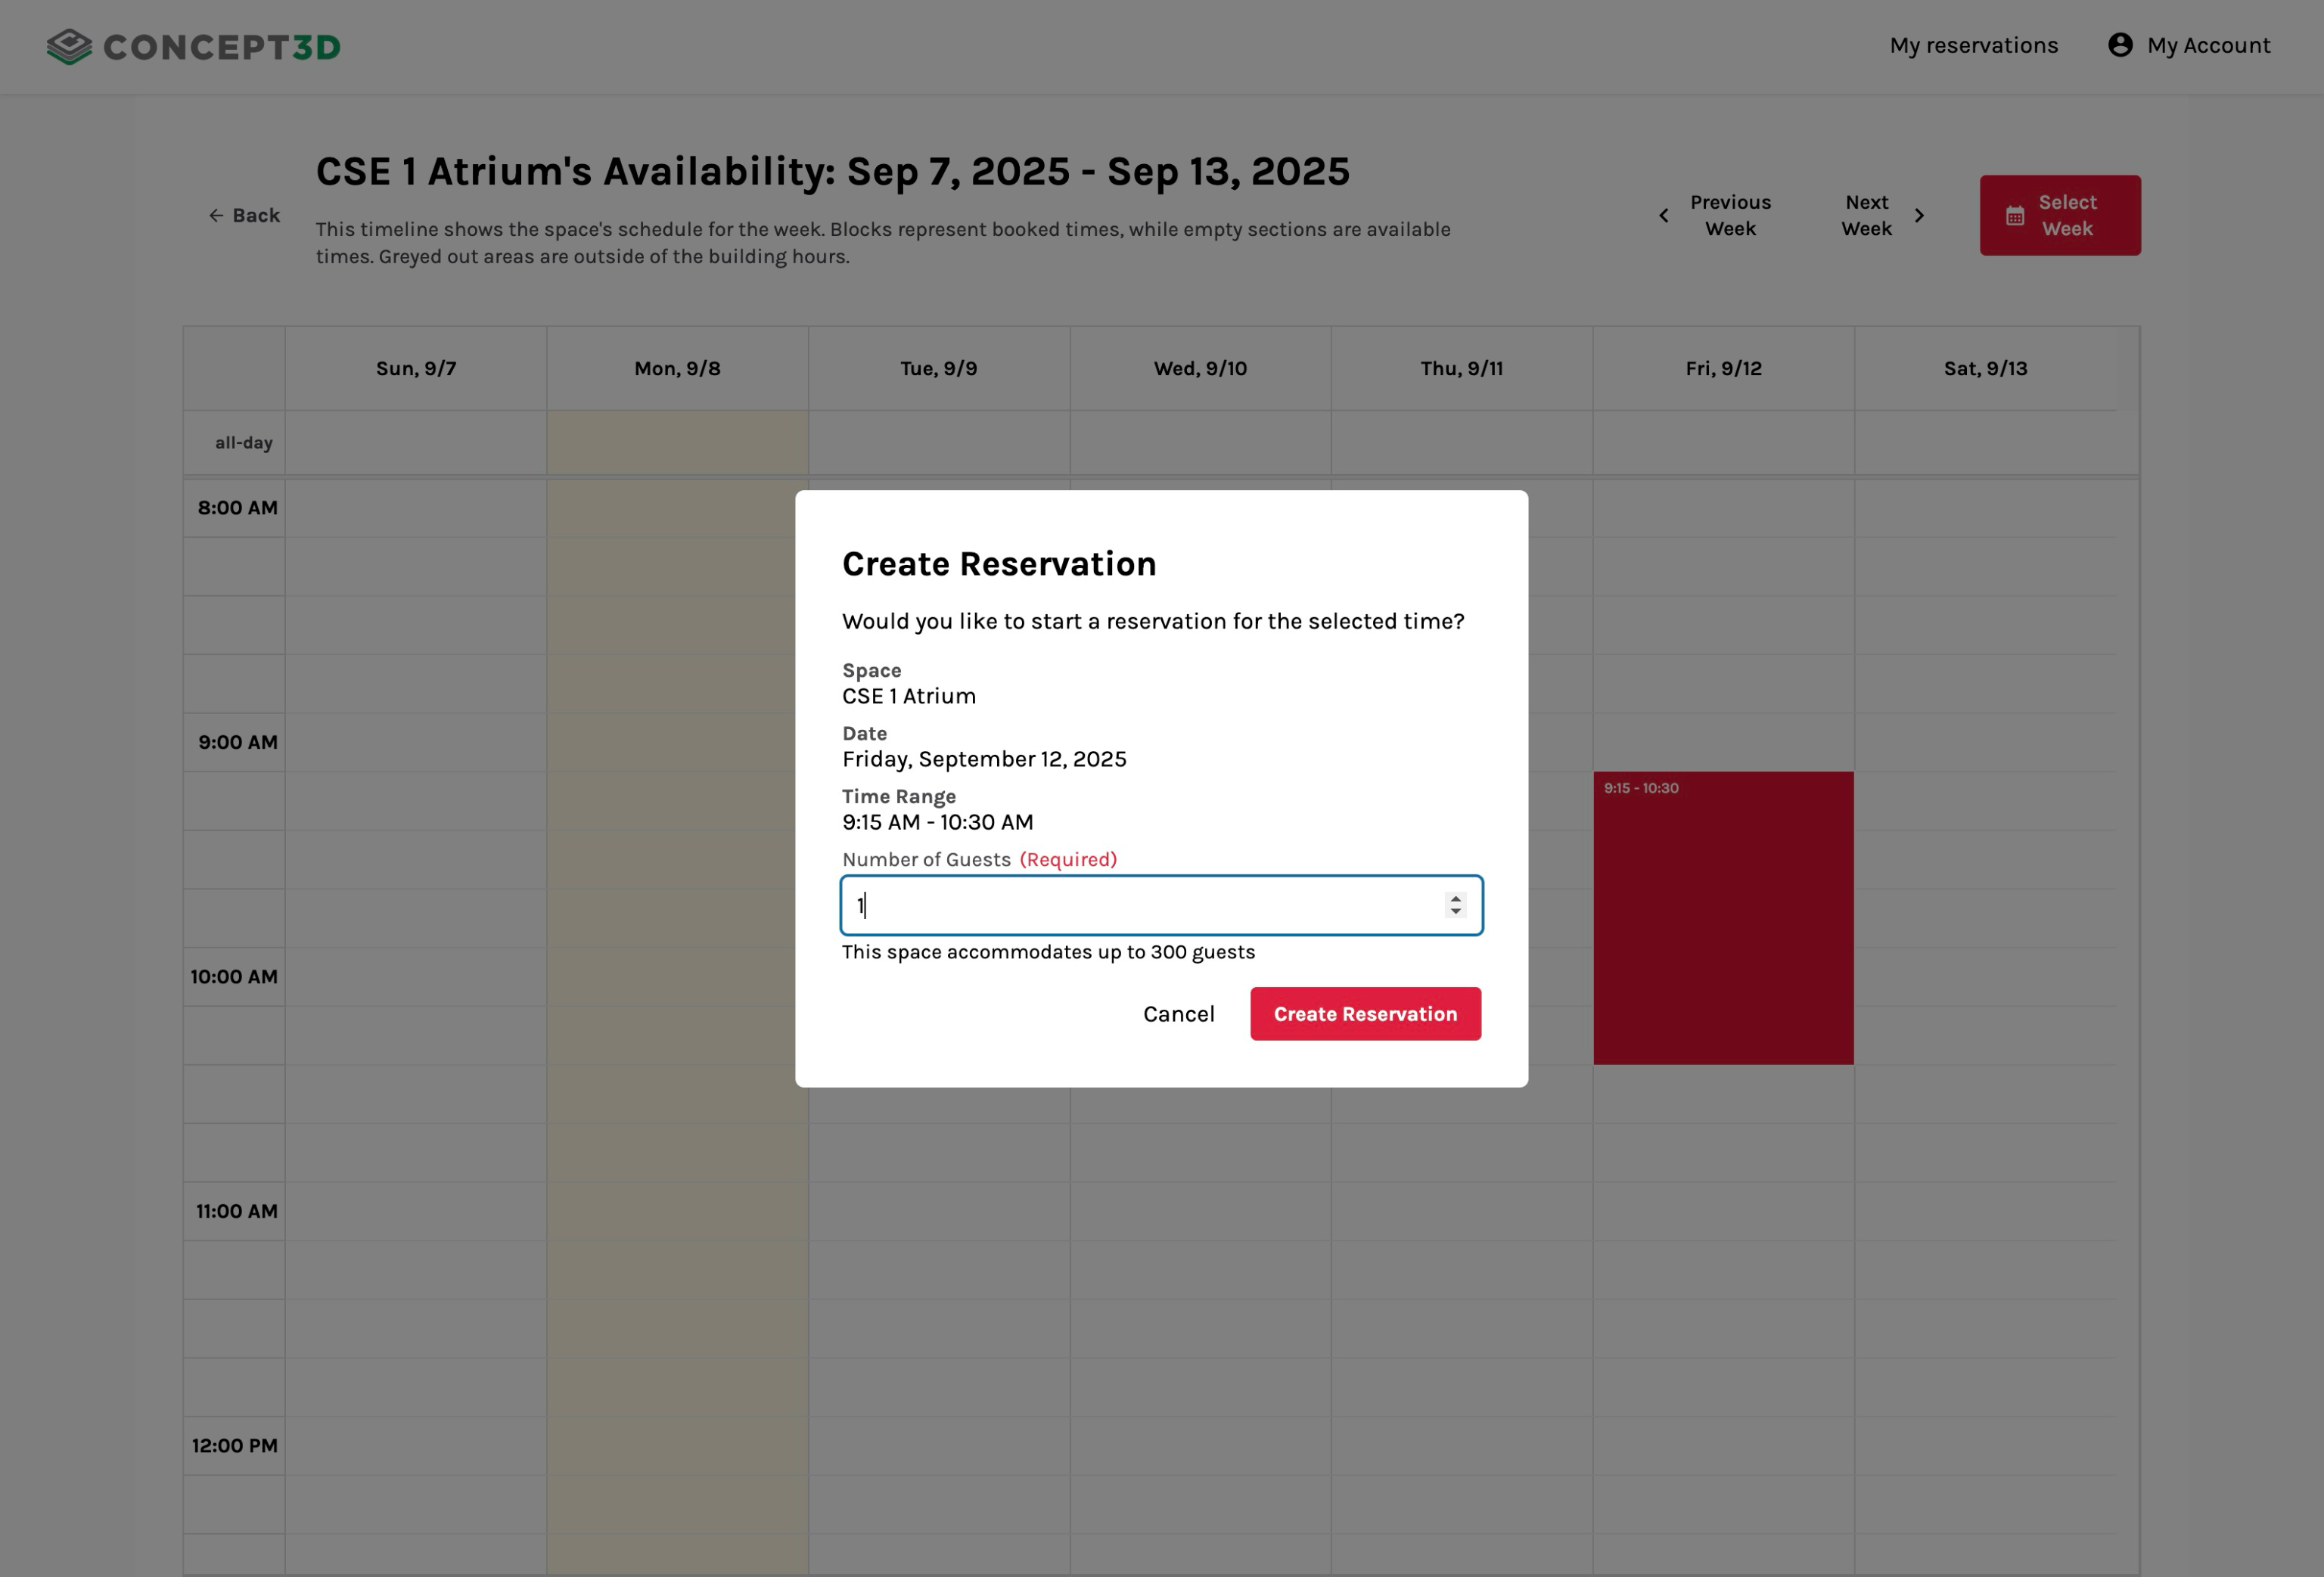The width and height of the screenshot is (2324, 1577).
Task: Click the Previous Week left chevron
Action: pyautogui.click(x=1664, y=216)
